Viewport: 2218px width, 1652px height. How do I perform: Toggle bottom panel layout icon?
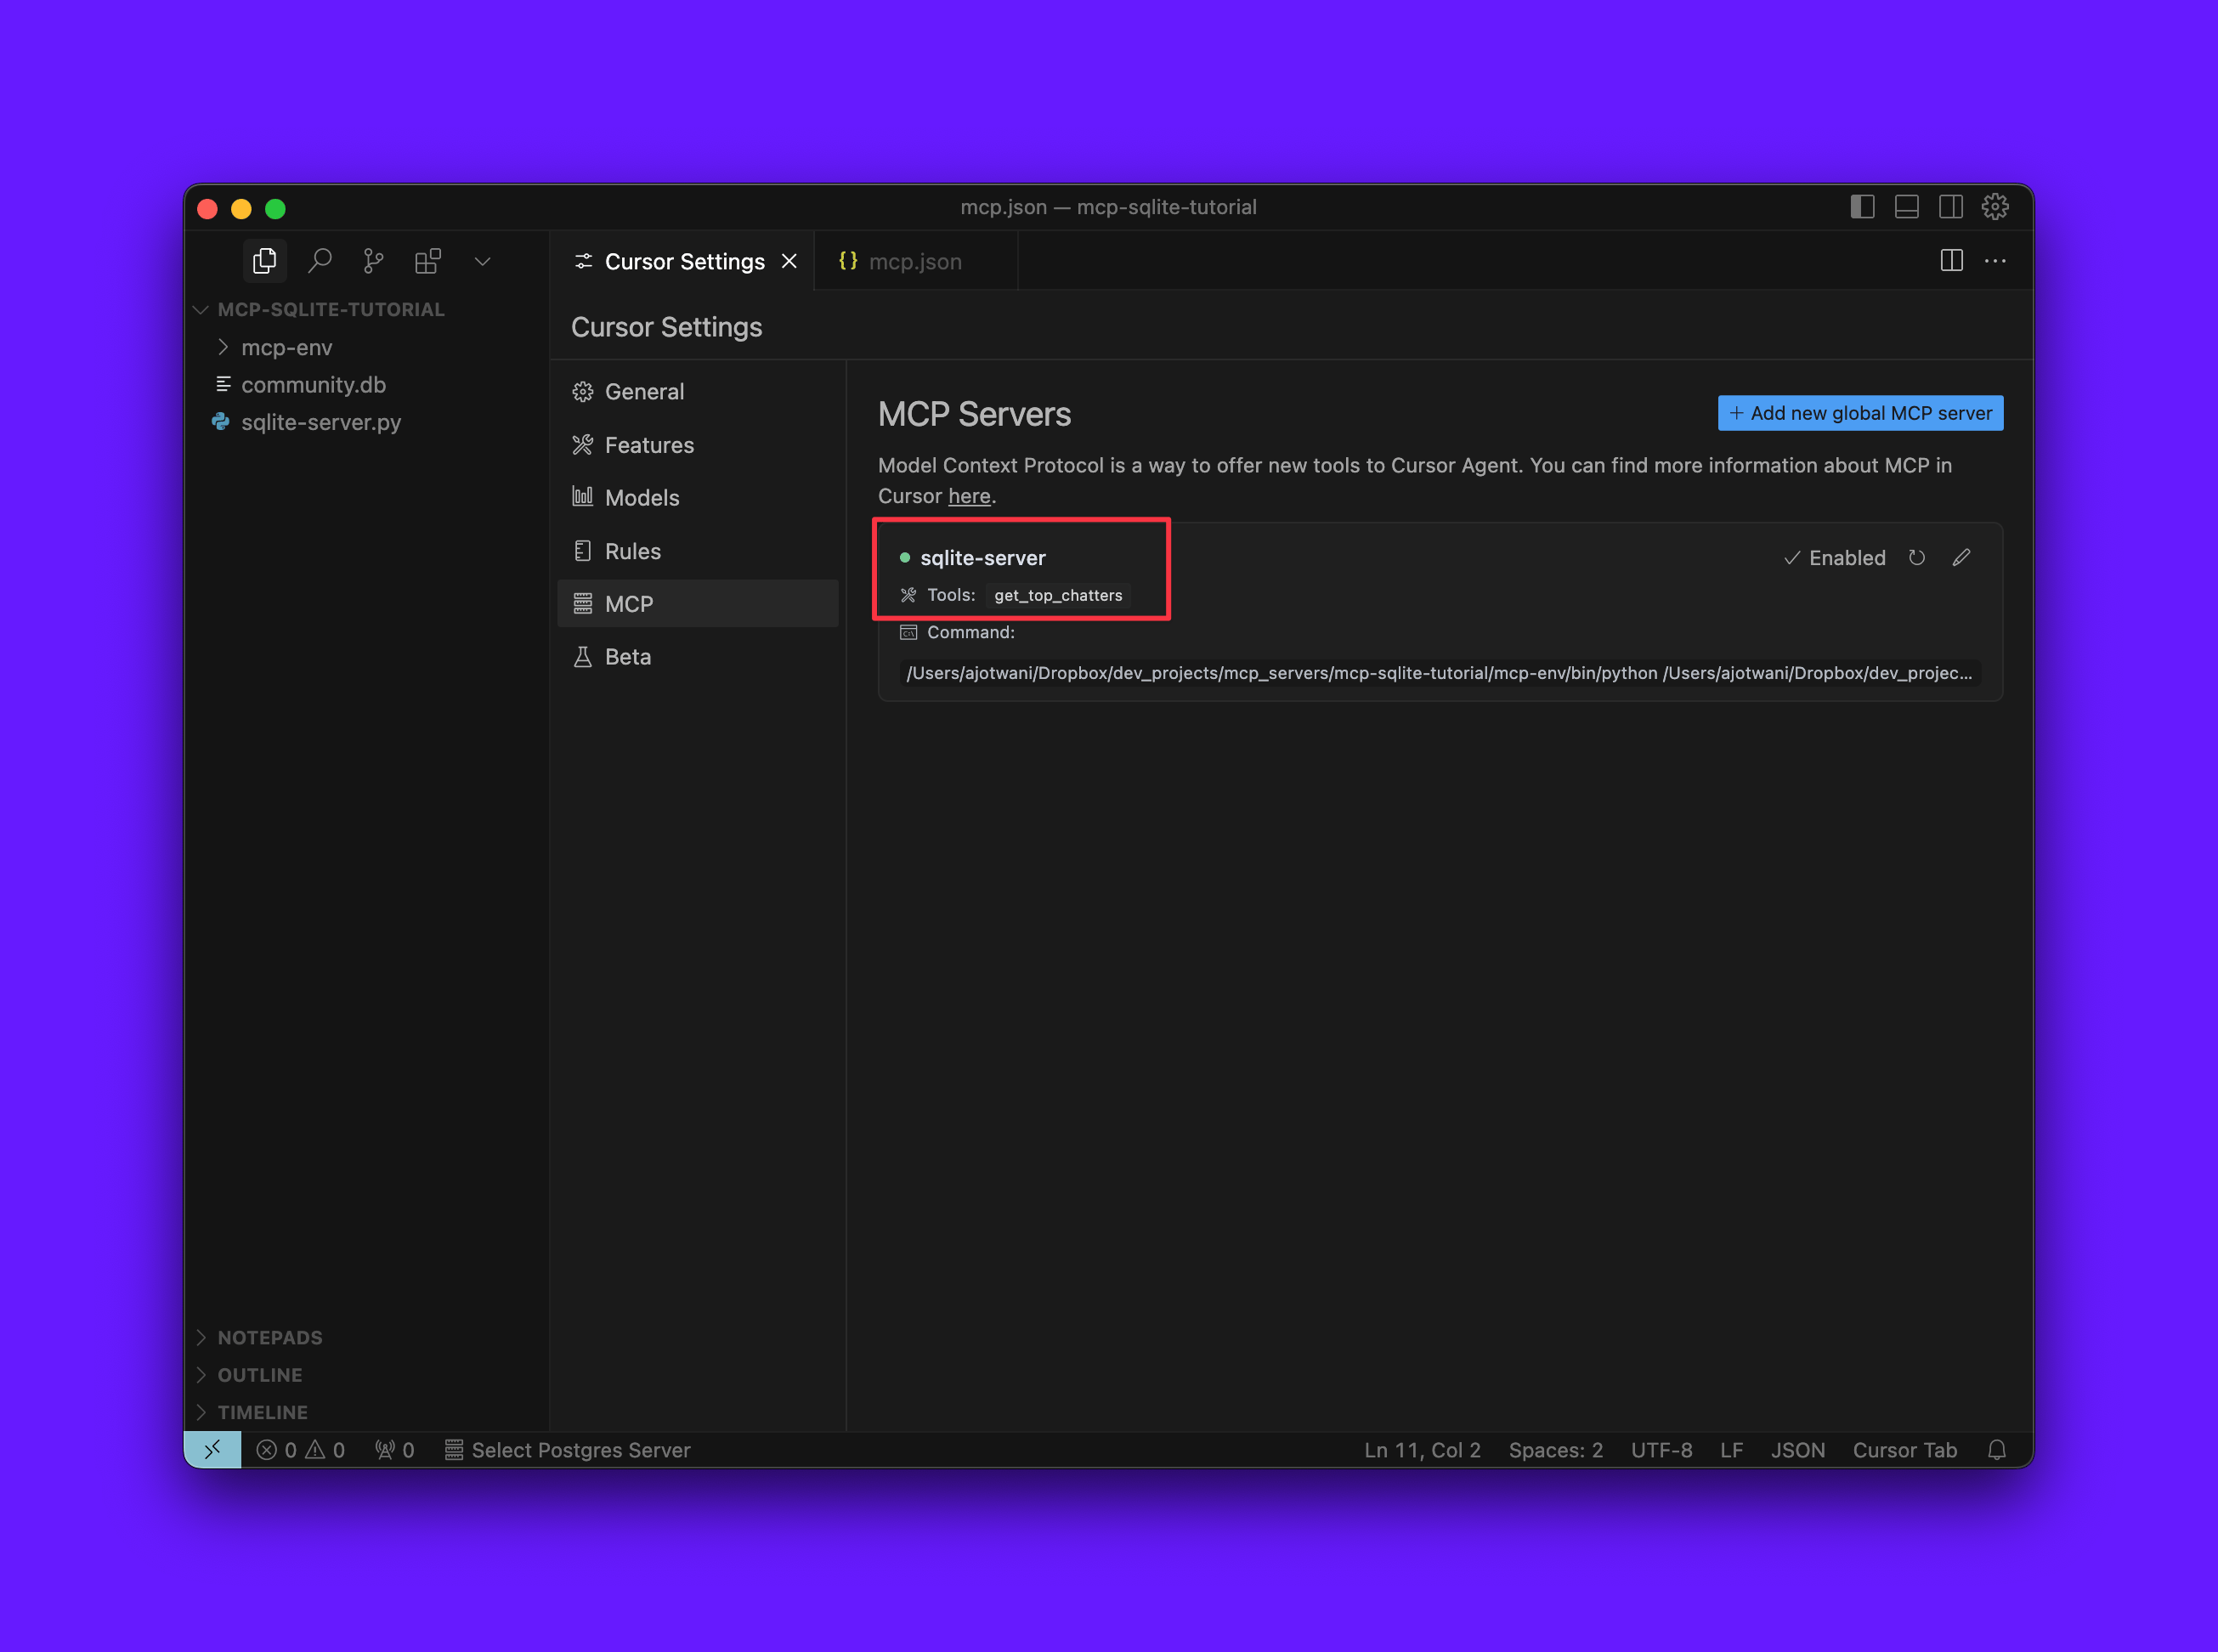click(1906, 207)
